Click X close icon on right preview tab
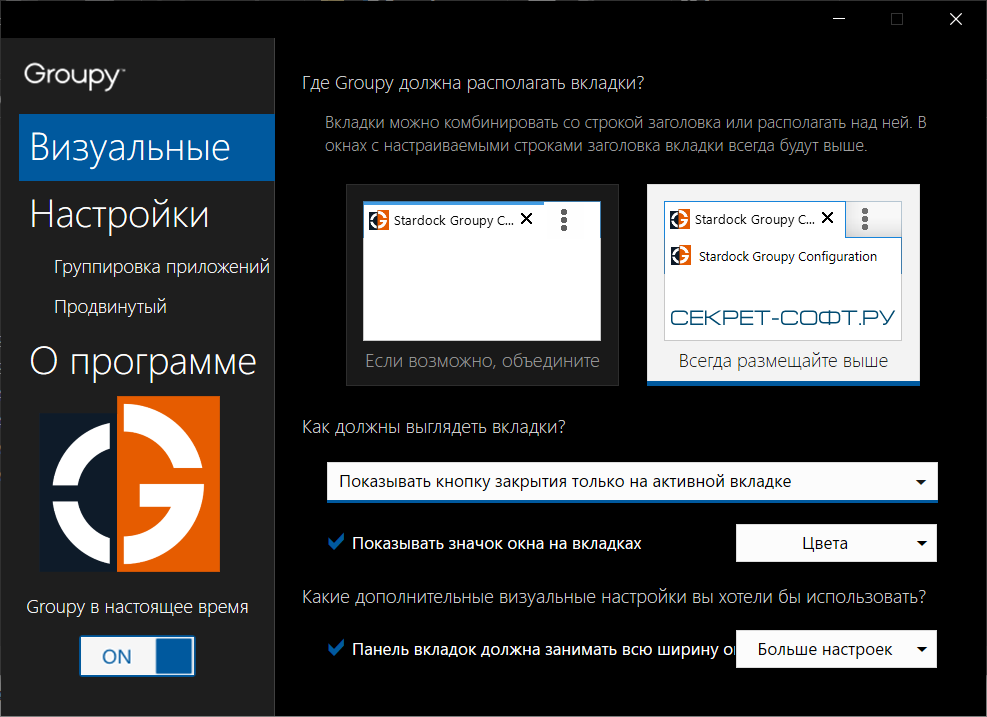 827,219
